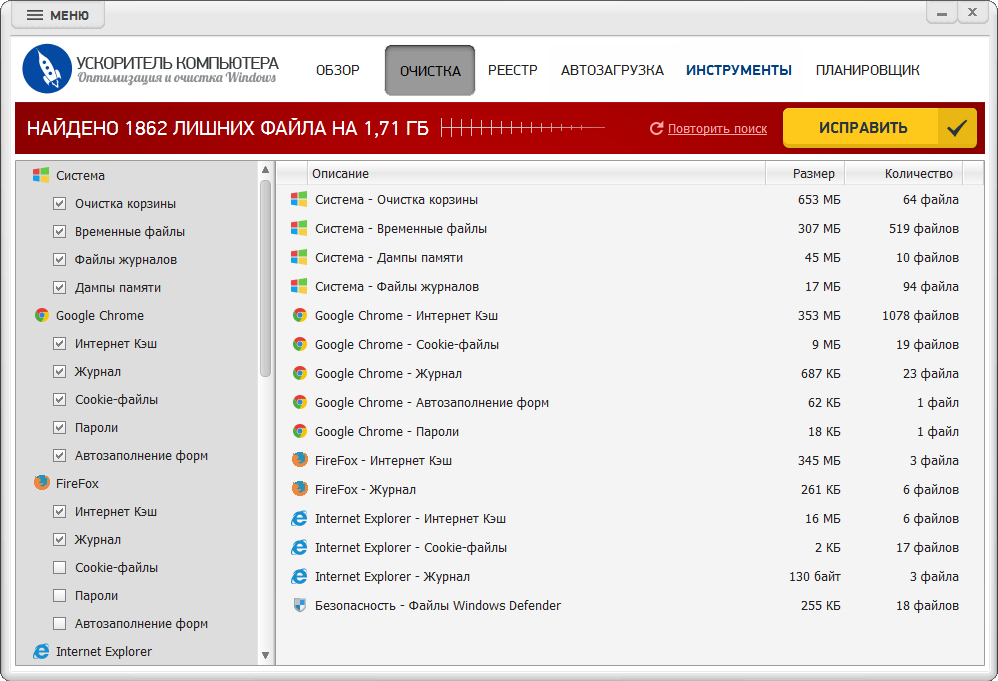The image size is (998, 681).
Task: Click the shield icon for Файлы Windows Defender
Action: click(x=299, y=605)
